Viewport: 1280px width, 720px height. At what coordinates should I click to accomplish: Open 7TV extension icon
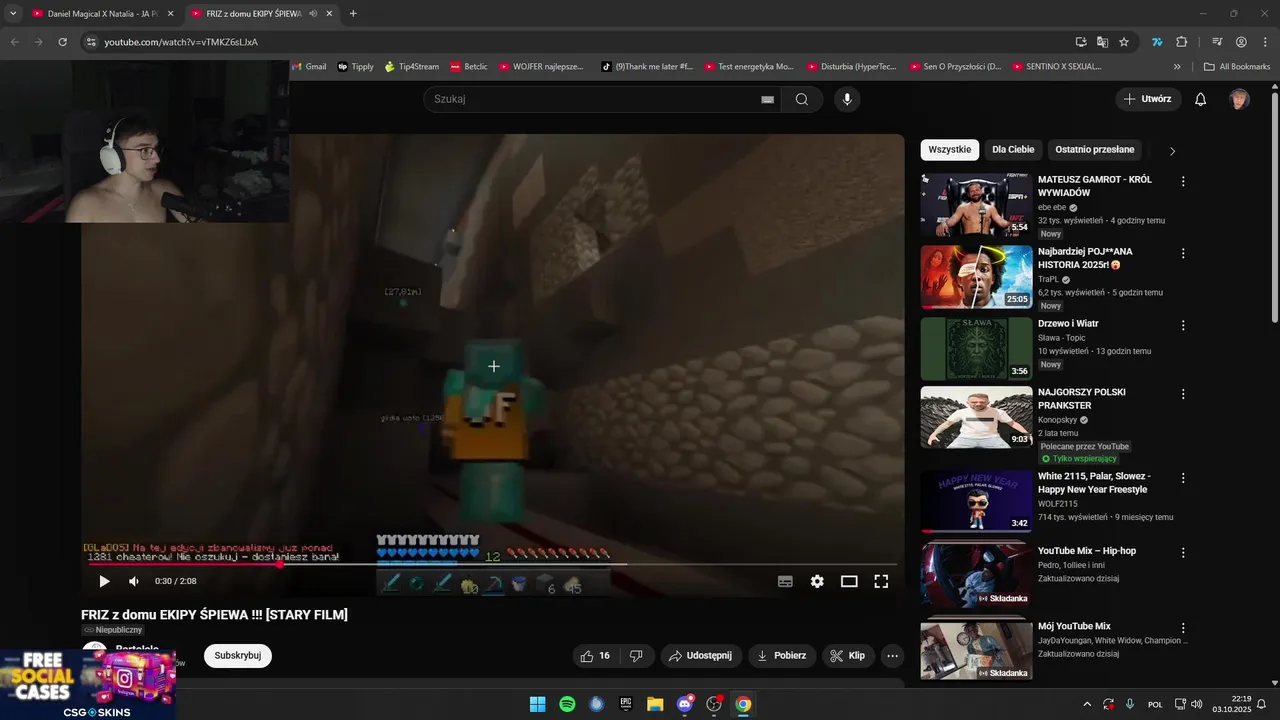(1157, 42)
